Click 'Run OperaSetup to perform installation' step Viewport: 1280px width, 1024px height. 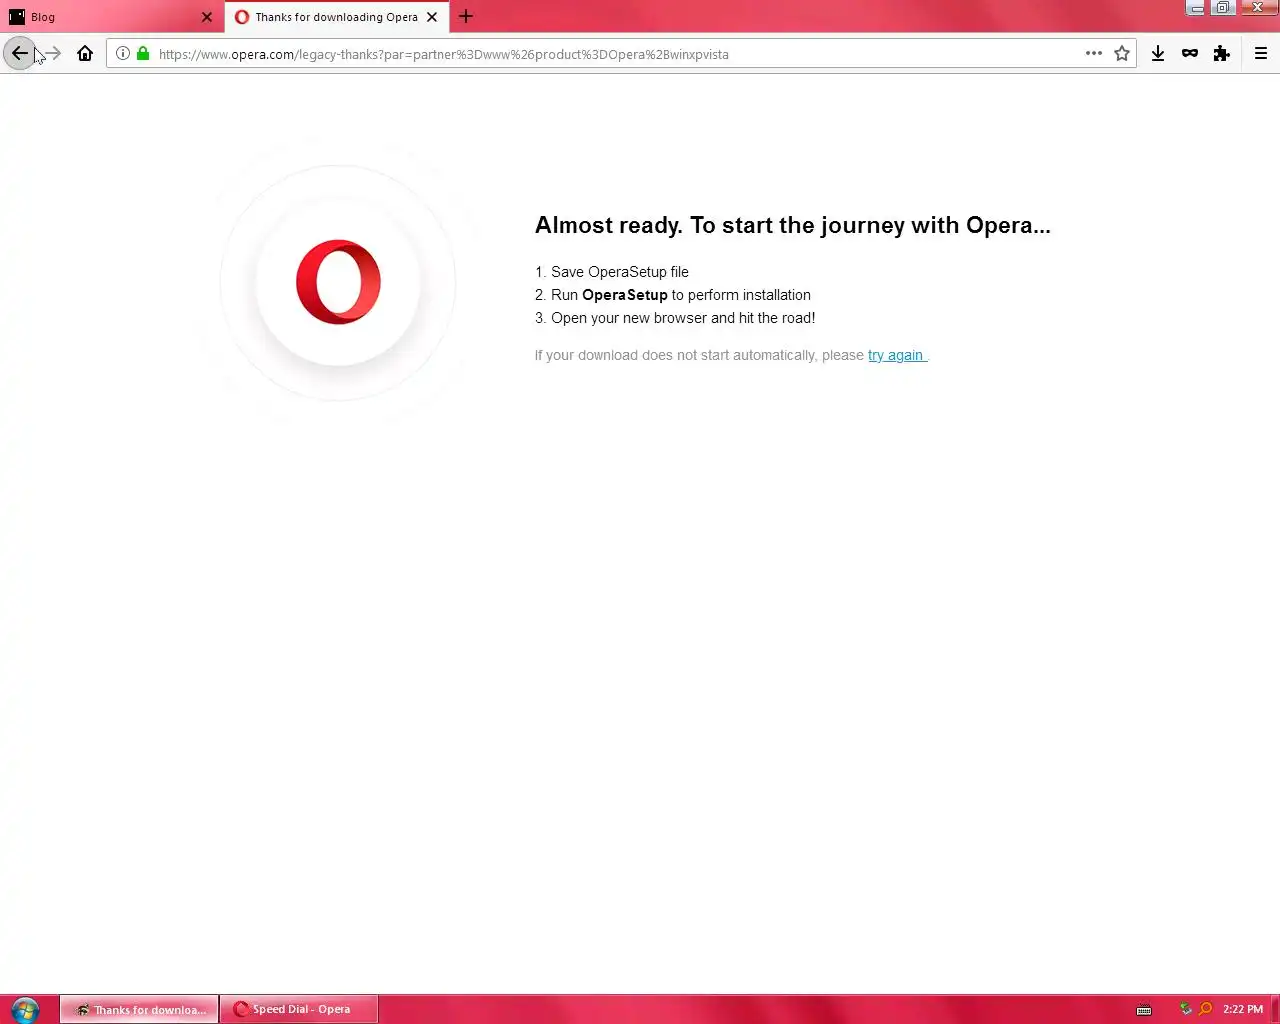(x=681, y=295)
